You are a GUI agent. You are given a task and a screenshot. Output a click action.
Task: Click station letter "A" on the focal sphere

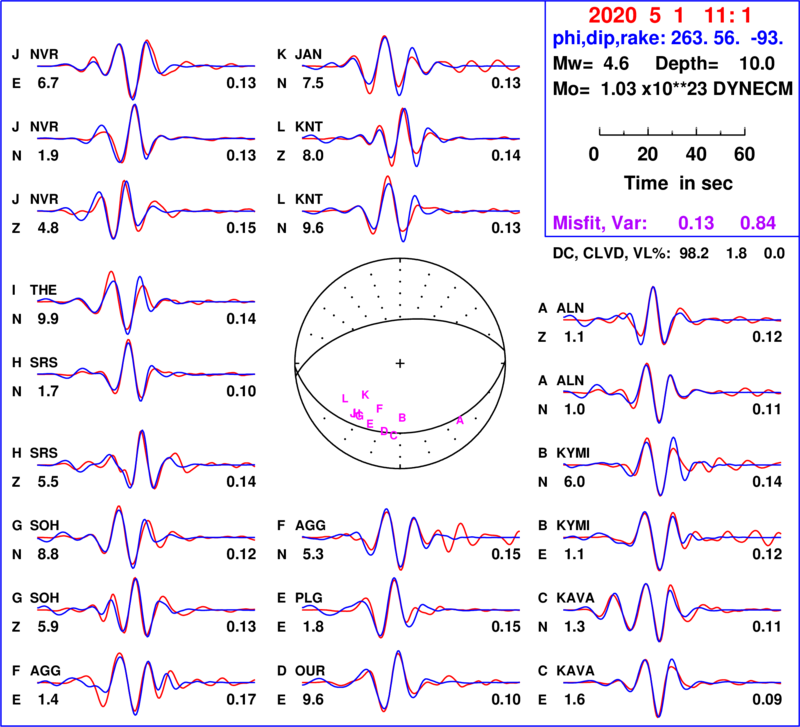[x=460, y=421]
